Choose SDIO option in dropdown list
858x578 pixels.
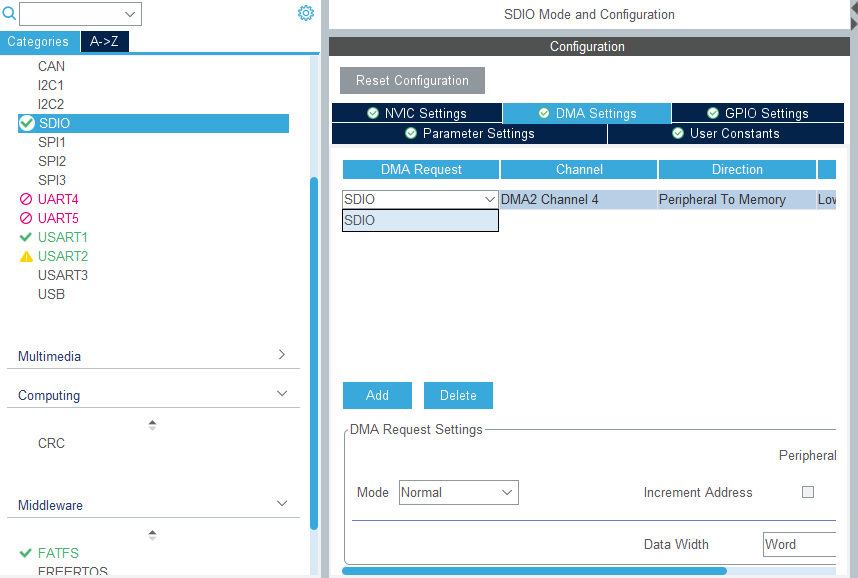pyautogui.click(x=420, y=221)
